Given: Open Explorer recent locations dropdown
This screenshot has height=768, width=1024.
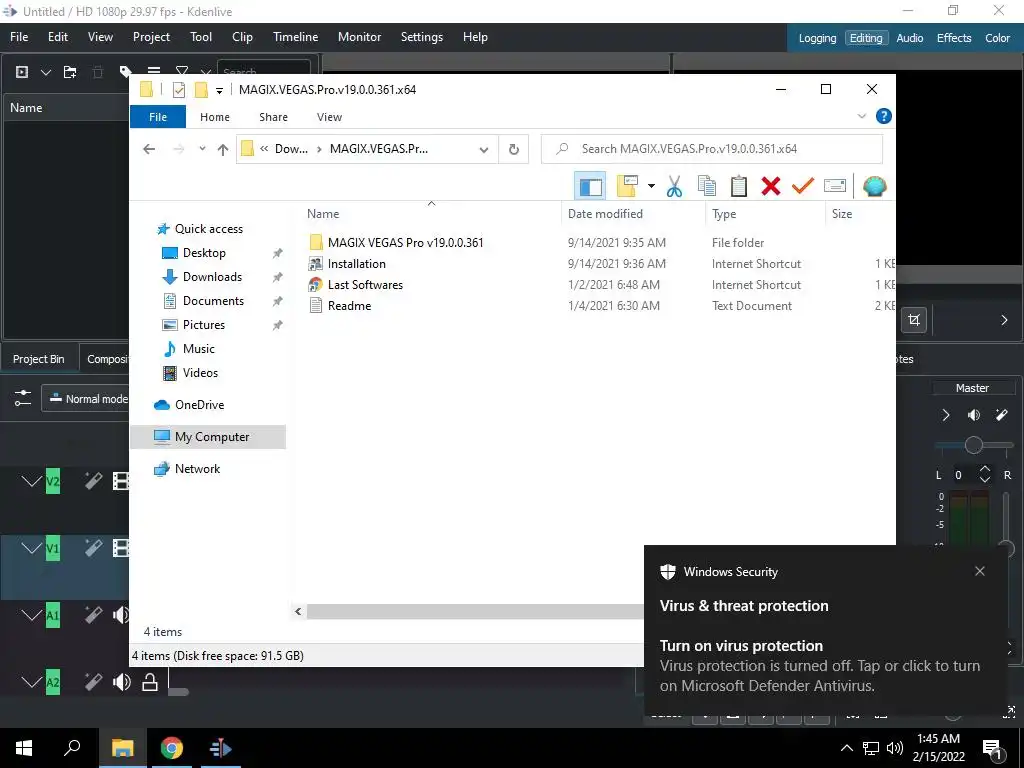Looking at the screenshot, I should coord(202,149).
